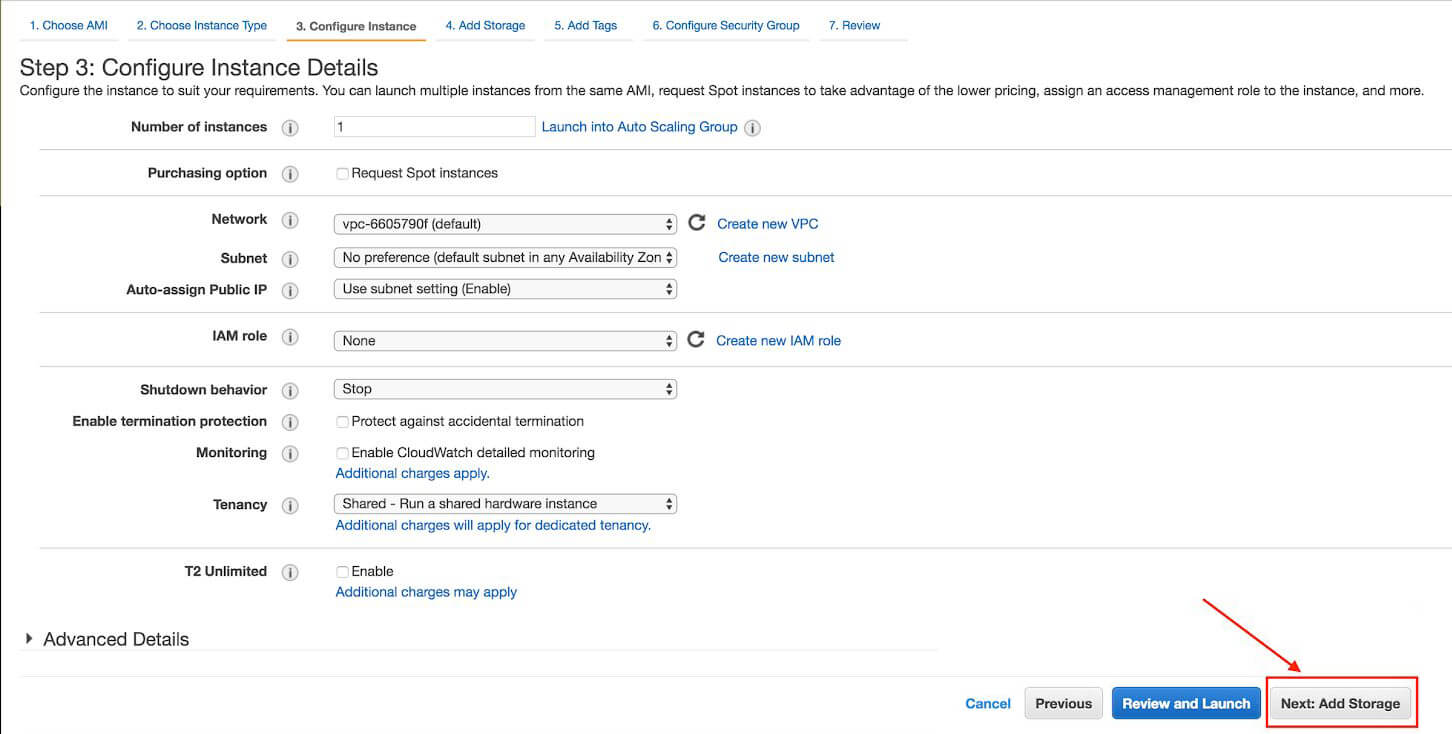Image resolution: width=1452 pixels, height=734 pixels.
Task: Open the IAM role dropdown
Action: [x=505, y=341]
